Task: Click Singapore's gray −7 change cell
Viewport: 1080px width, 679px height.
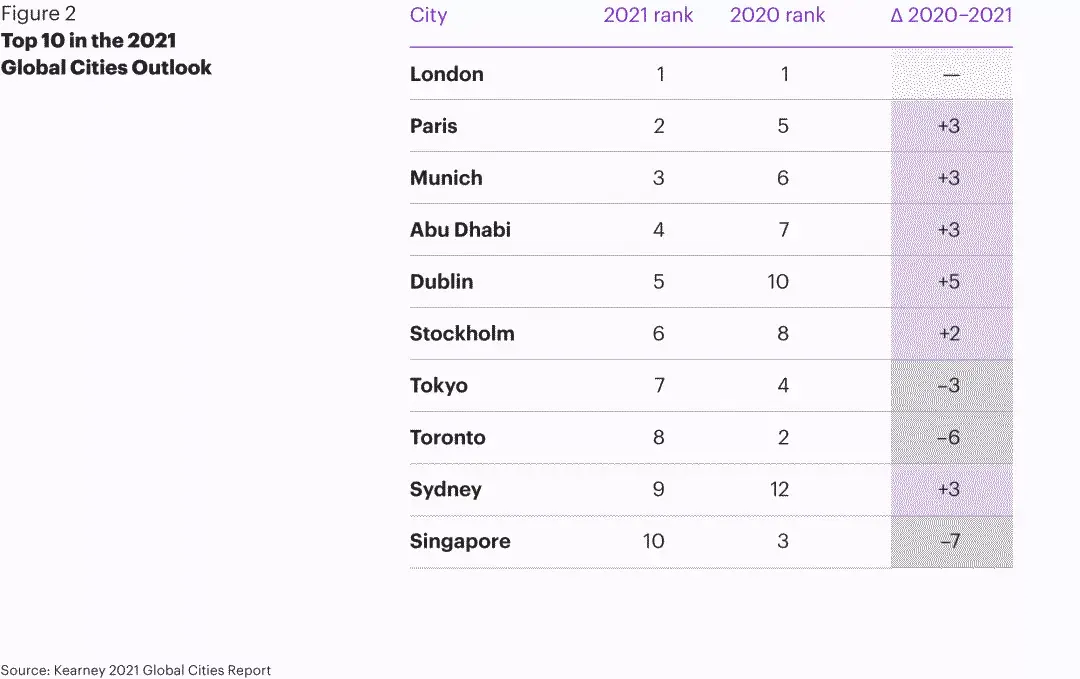Action: click(951, 541)
